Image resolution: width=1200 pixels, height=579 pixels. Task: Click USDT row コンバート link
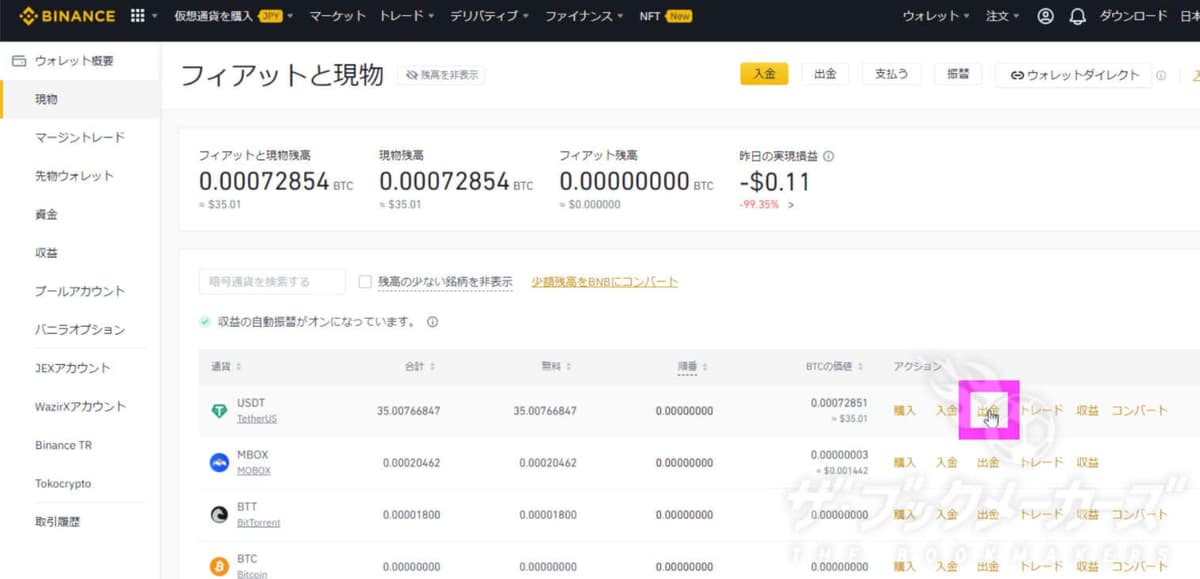tap(1139, 410)
